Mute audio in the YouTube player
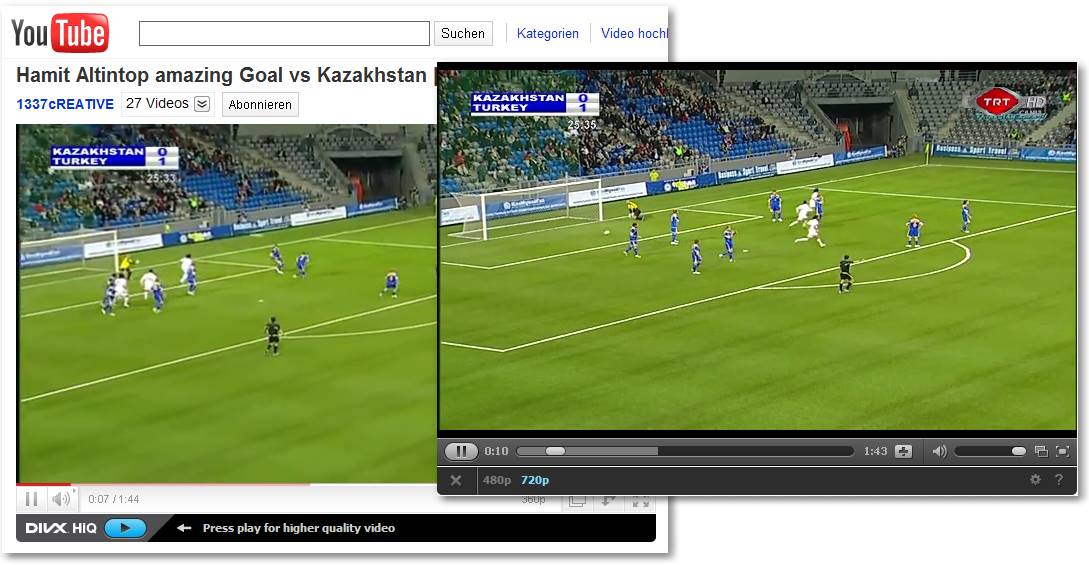 (61, 498)
